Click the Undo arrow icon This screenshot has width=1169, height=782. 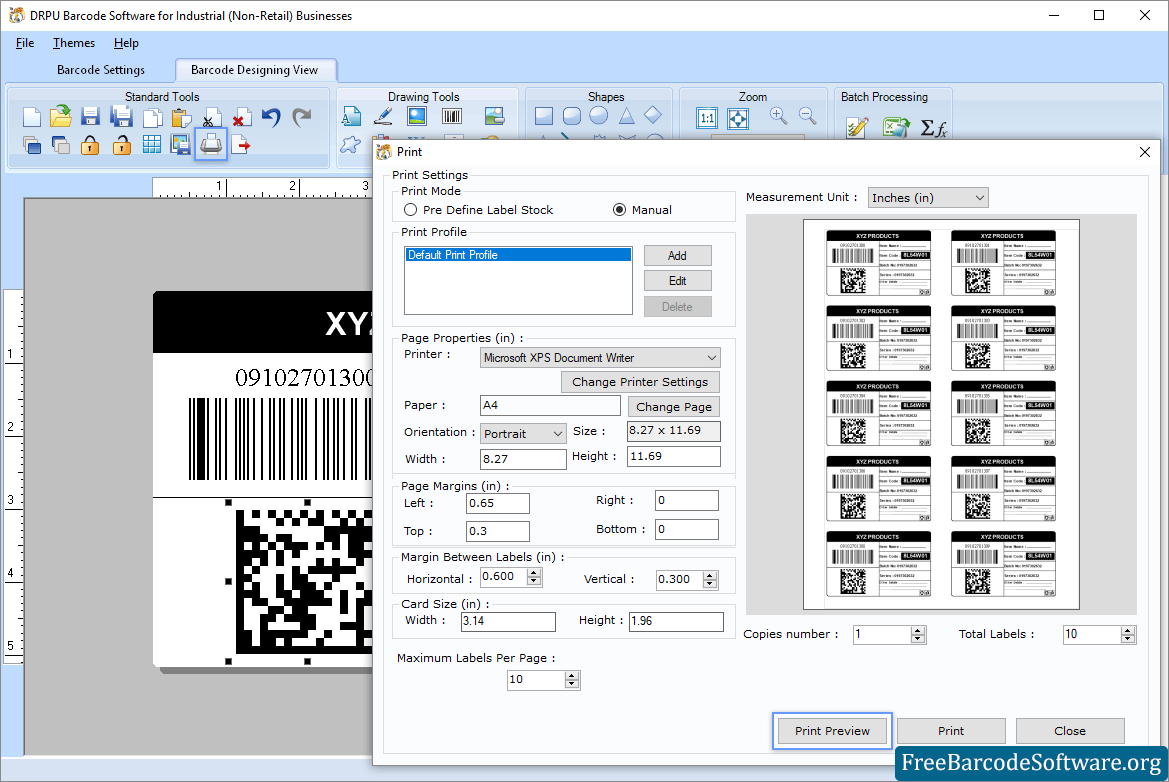point(271,117)
